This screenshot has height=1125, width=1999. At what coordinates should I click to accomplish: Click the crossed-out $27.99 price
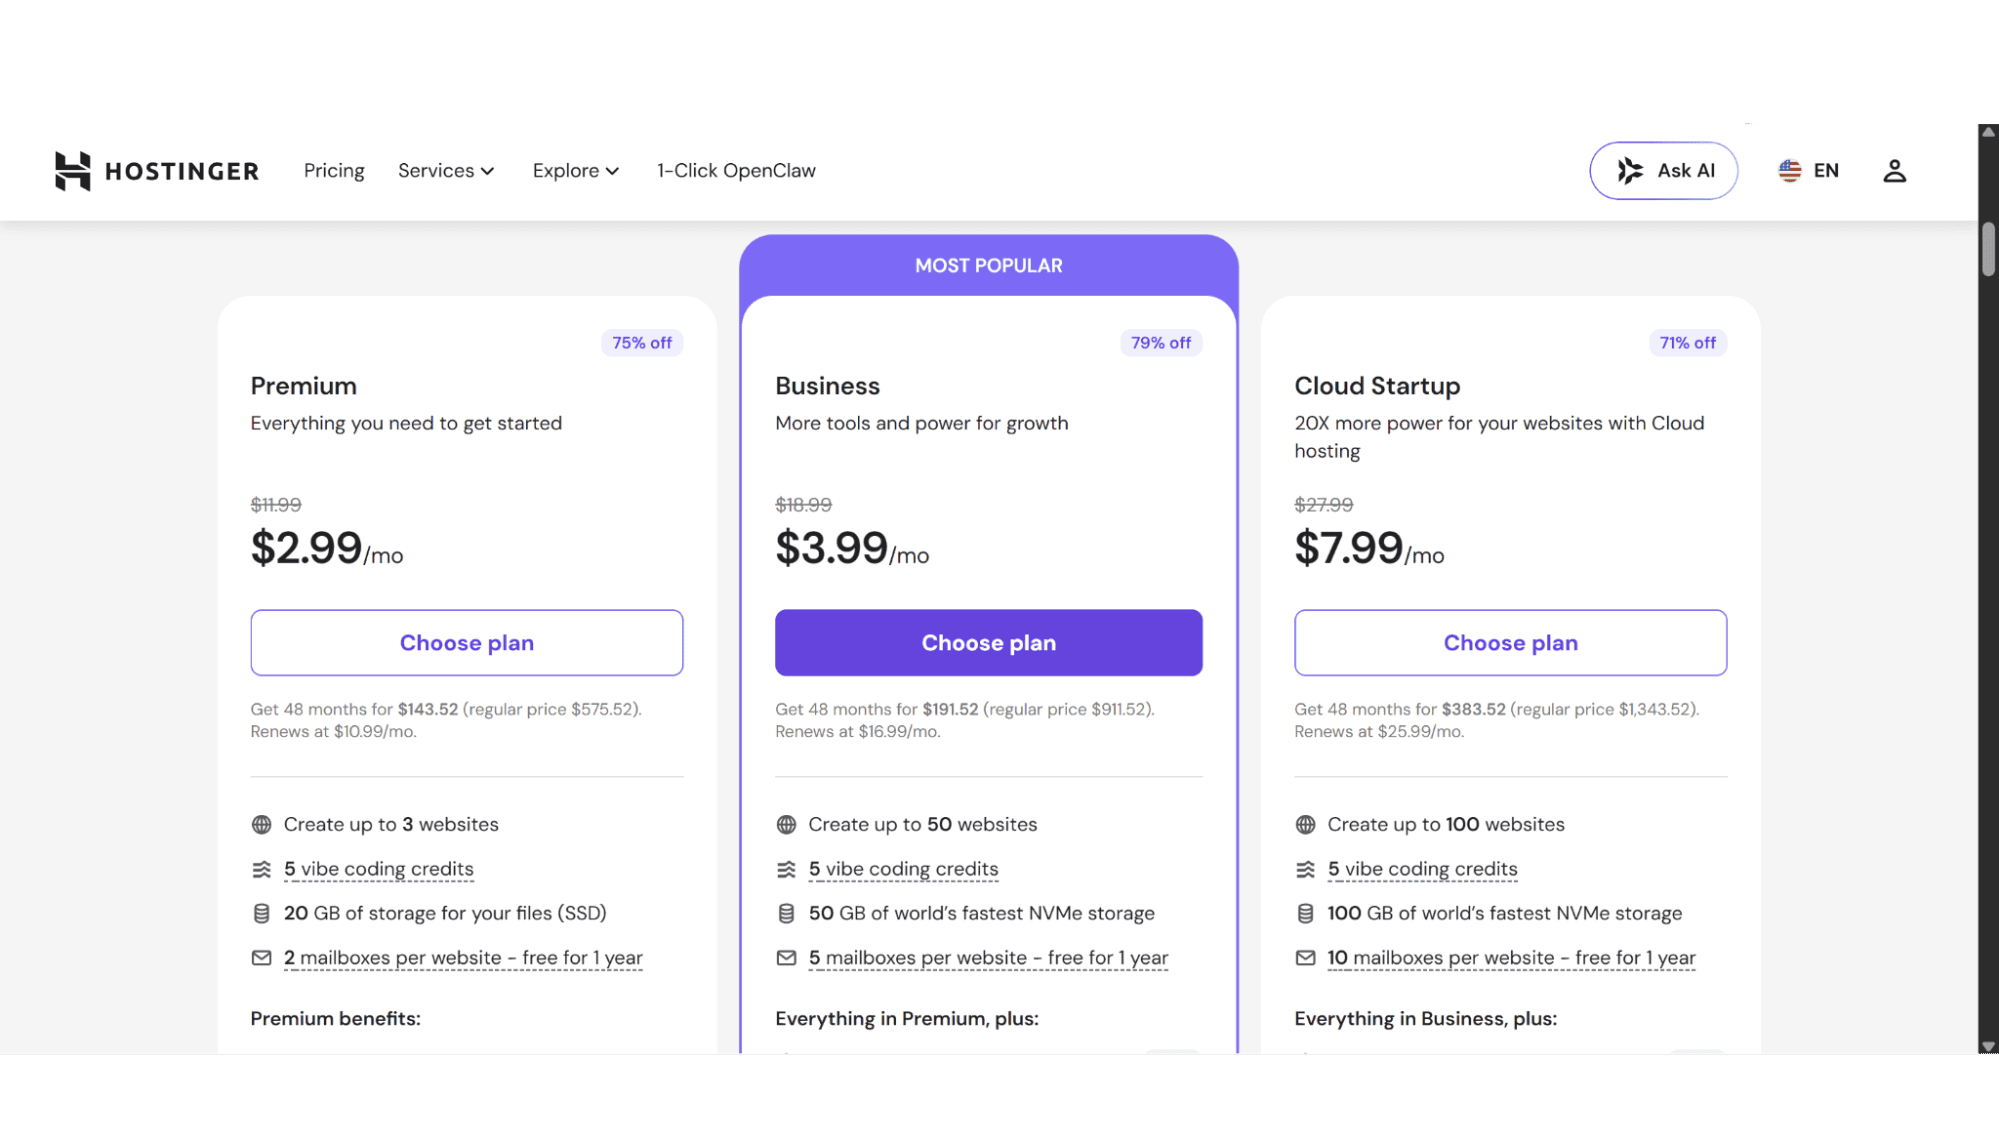(x=1324, y=505)
